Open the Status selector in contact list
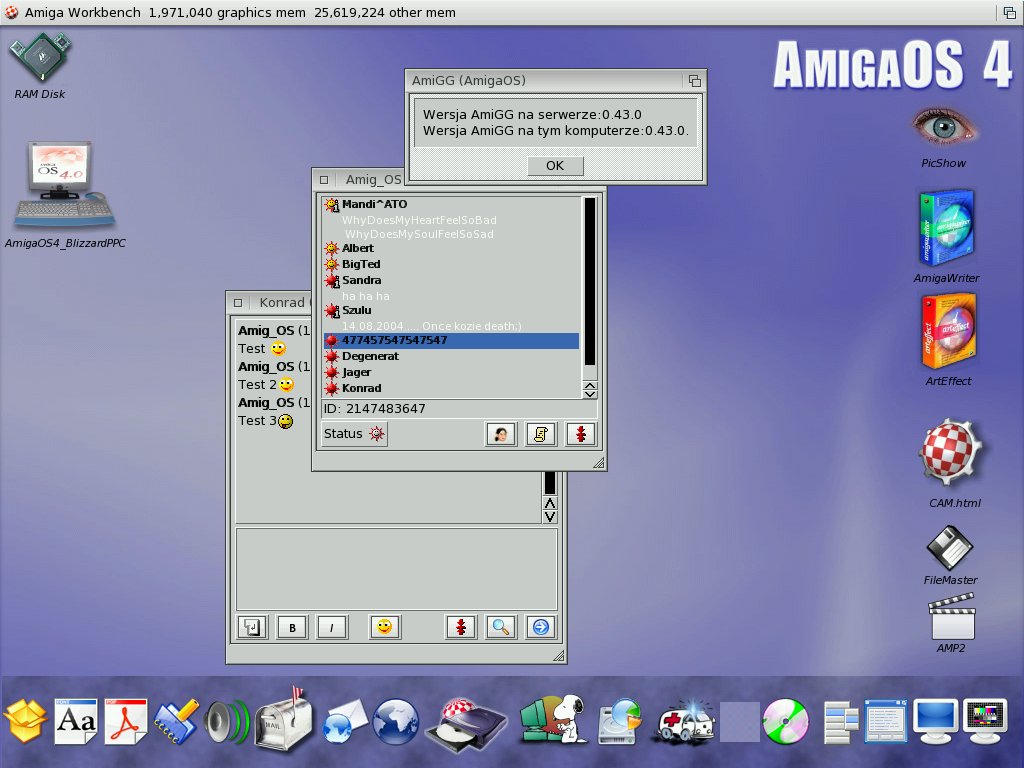This screenshot has width=1024, height=768. pyautogui.click(x=355, y=434)
